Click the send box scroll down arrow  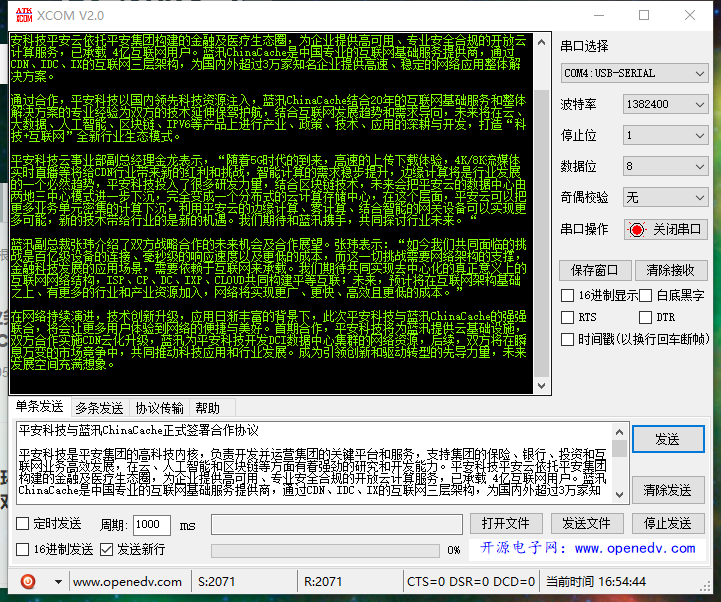pyautogui.click(x=619, y=495)
